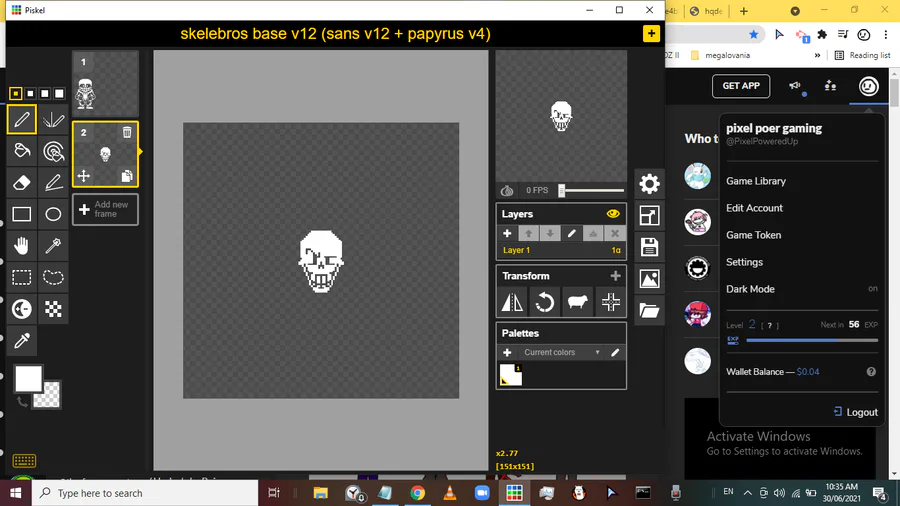Open Chrome from the taskbar
Screen dimensions: 900x506
417,493
